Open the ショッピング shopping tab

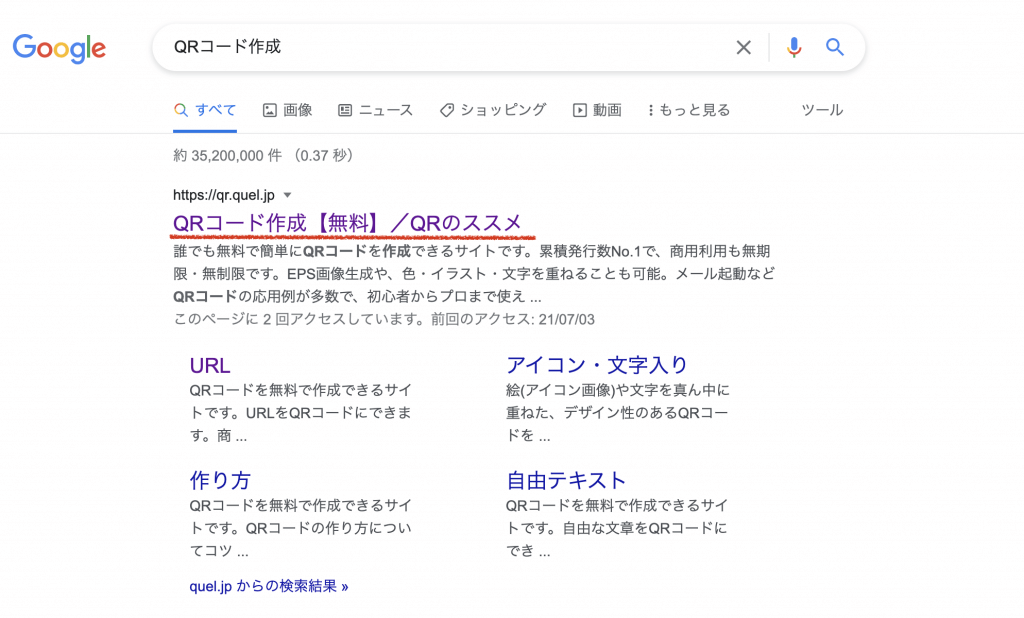point(493,110)
